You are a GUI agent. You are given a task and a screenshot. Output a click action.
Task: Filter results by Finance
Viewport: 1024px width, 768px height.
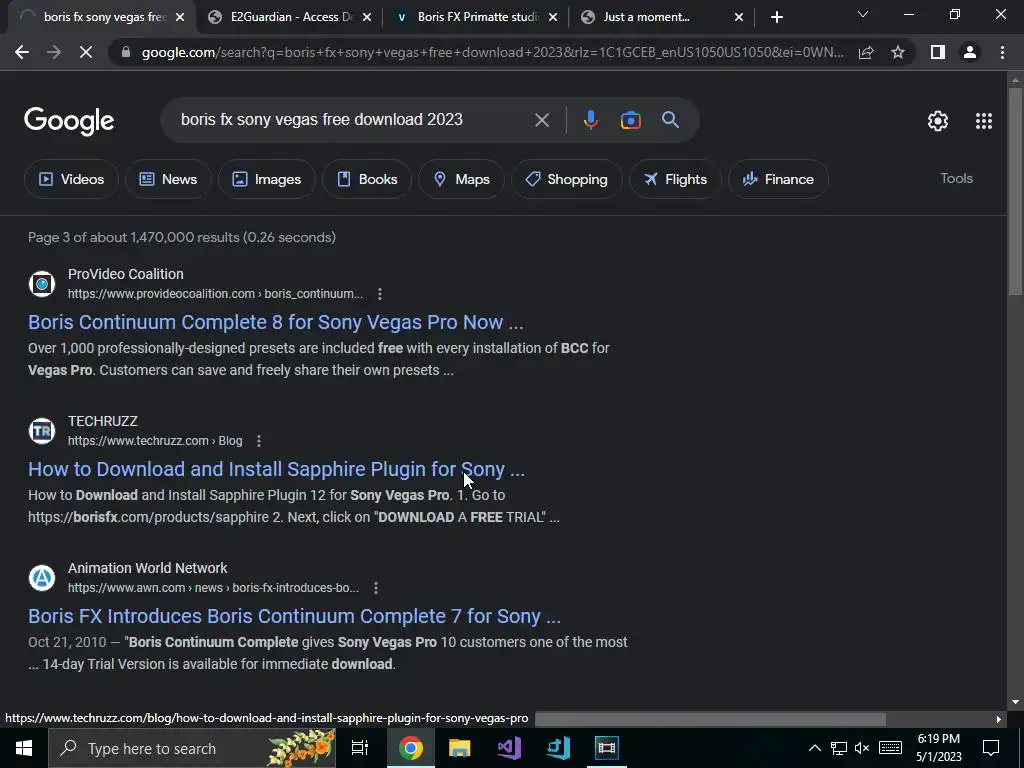coord(778,179)
